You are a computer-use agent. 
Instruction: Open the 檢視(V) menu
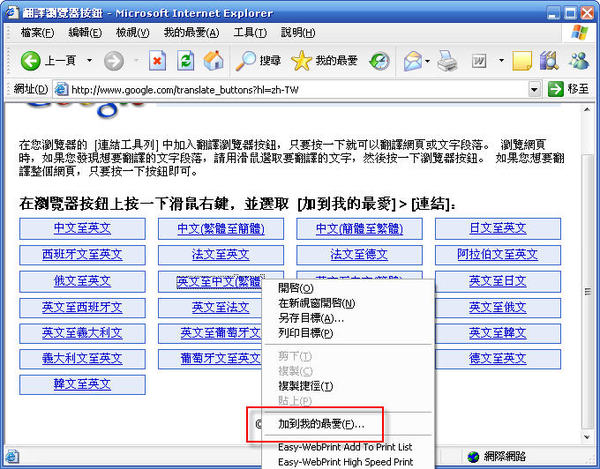click(132, 33)
